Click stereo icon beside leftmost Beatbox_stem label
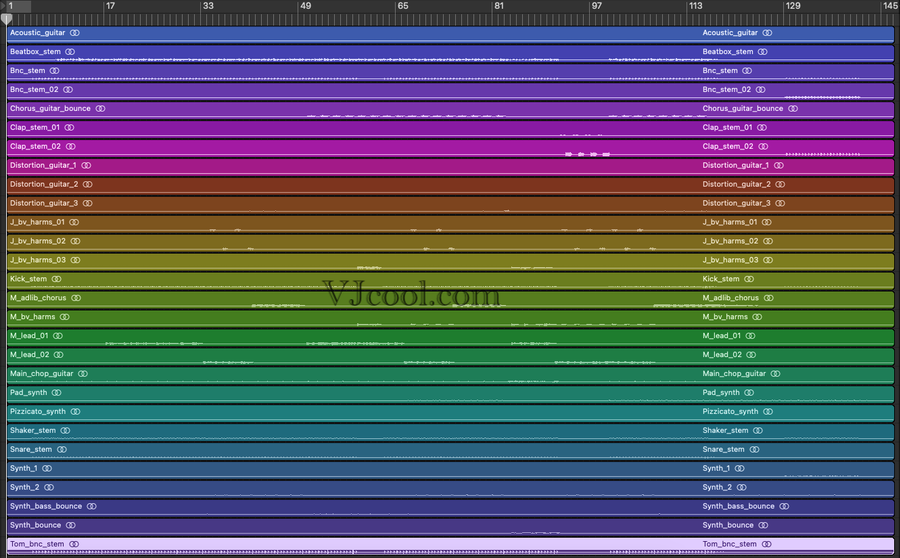 (x=71, y=52)
